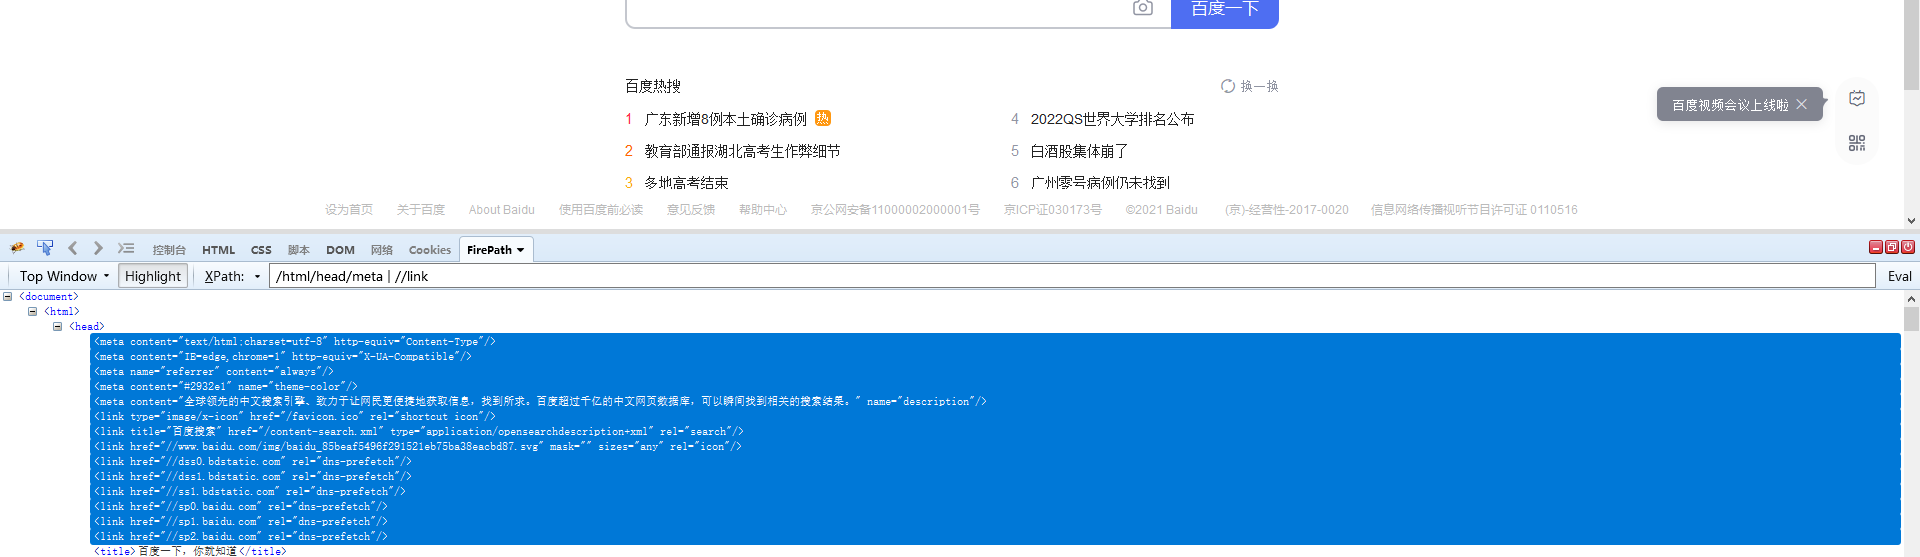The height and width of the screenshot is (557, 1920).
Task: Activate the inspect element pointer icon
Action: (x=45, y=248)
